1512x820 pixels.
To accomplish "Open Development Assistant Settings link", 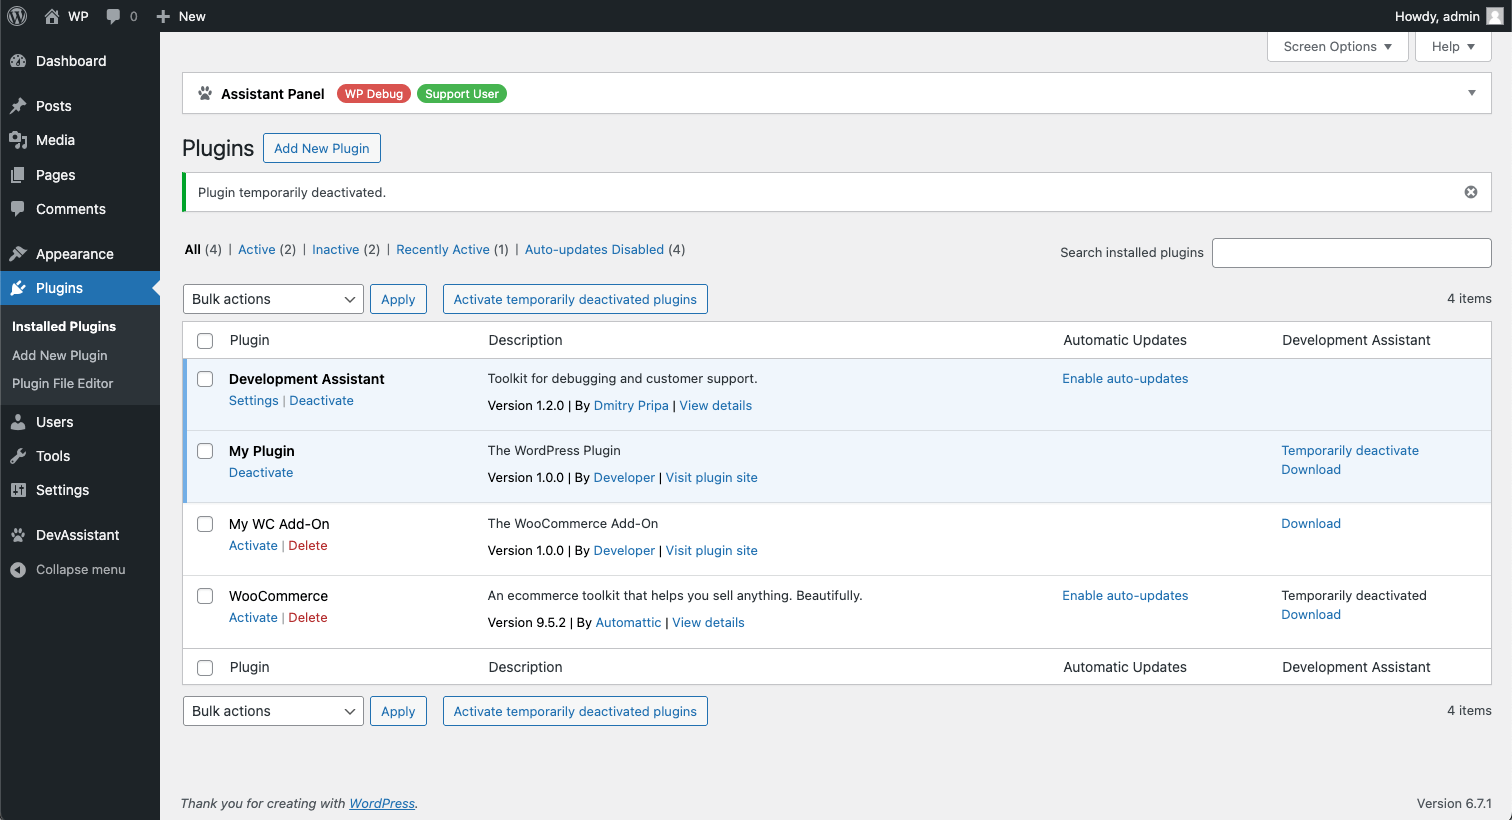I will (254, 400).
